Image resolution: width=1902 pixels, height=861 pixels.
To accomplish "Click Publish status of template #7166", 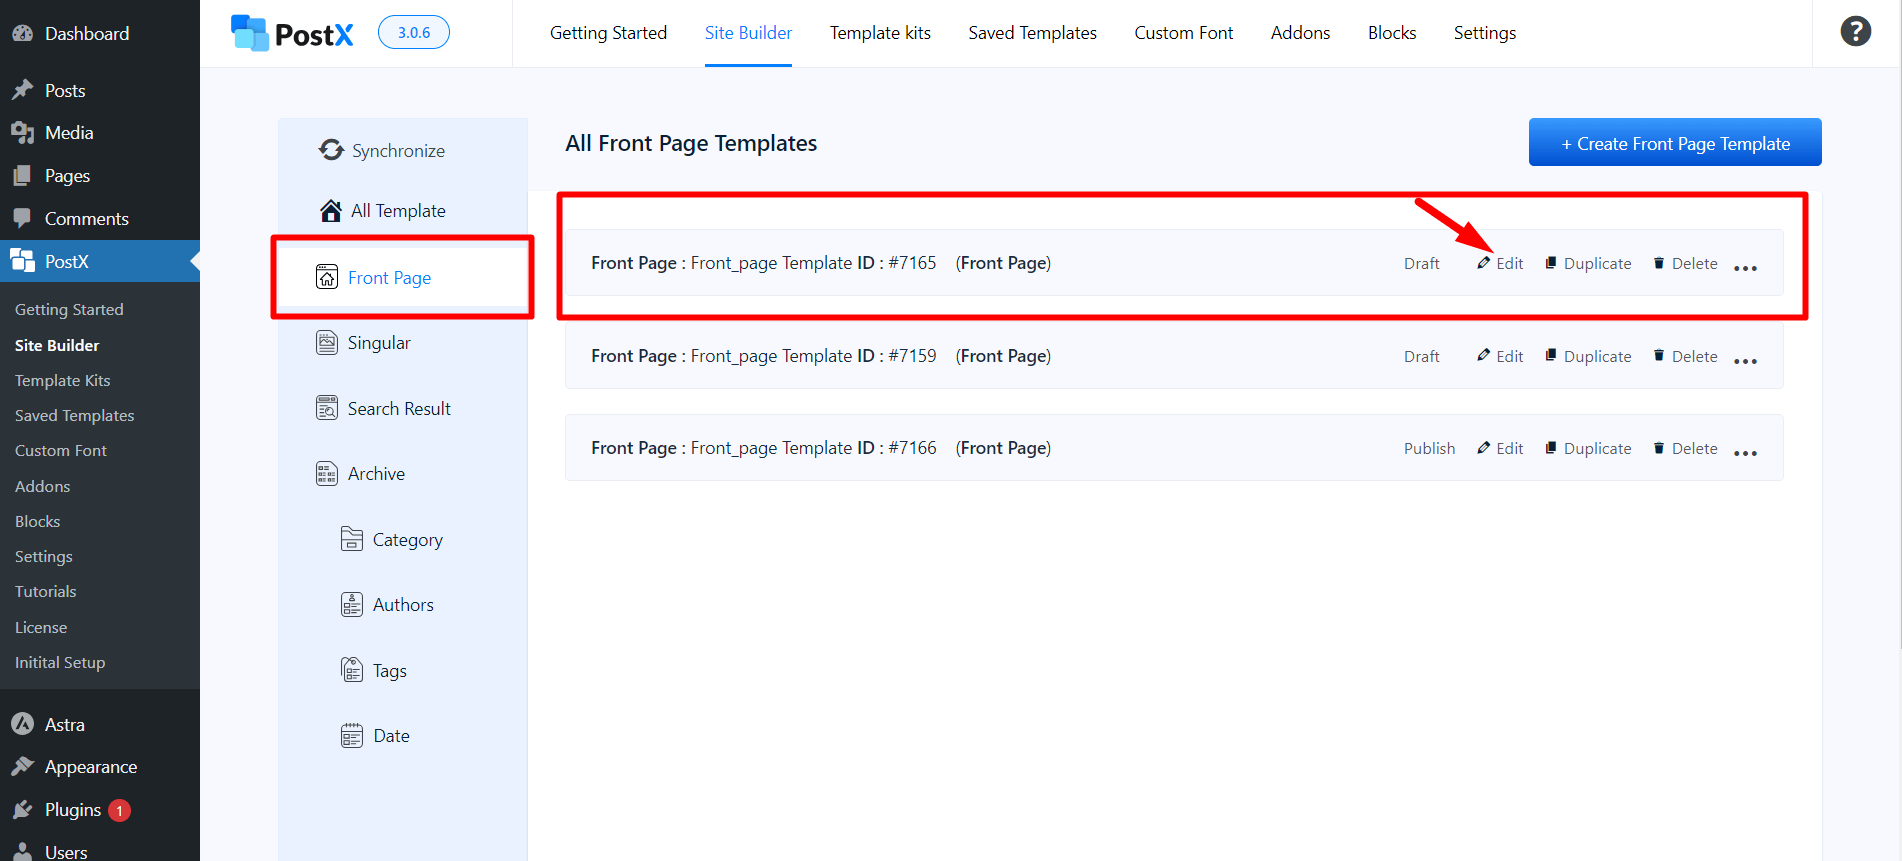I will [1429, 448].
